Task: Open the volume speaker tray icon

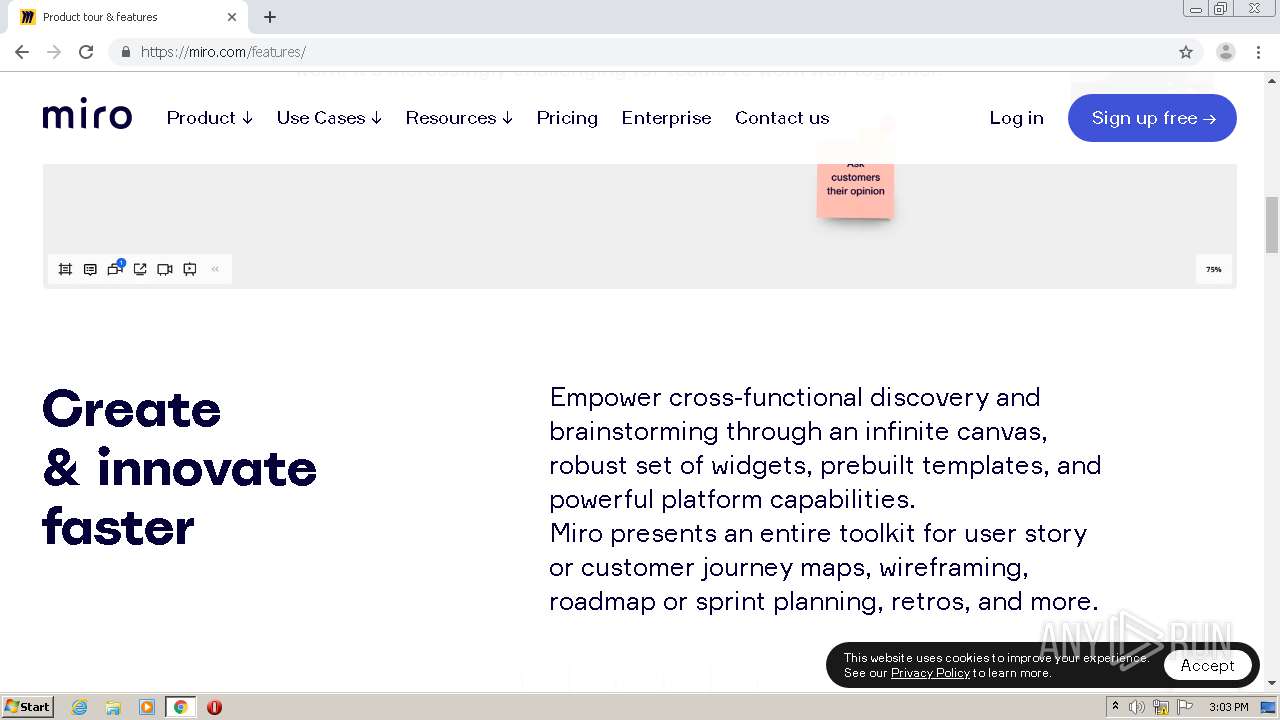Action: 1137,707
